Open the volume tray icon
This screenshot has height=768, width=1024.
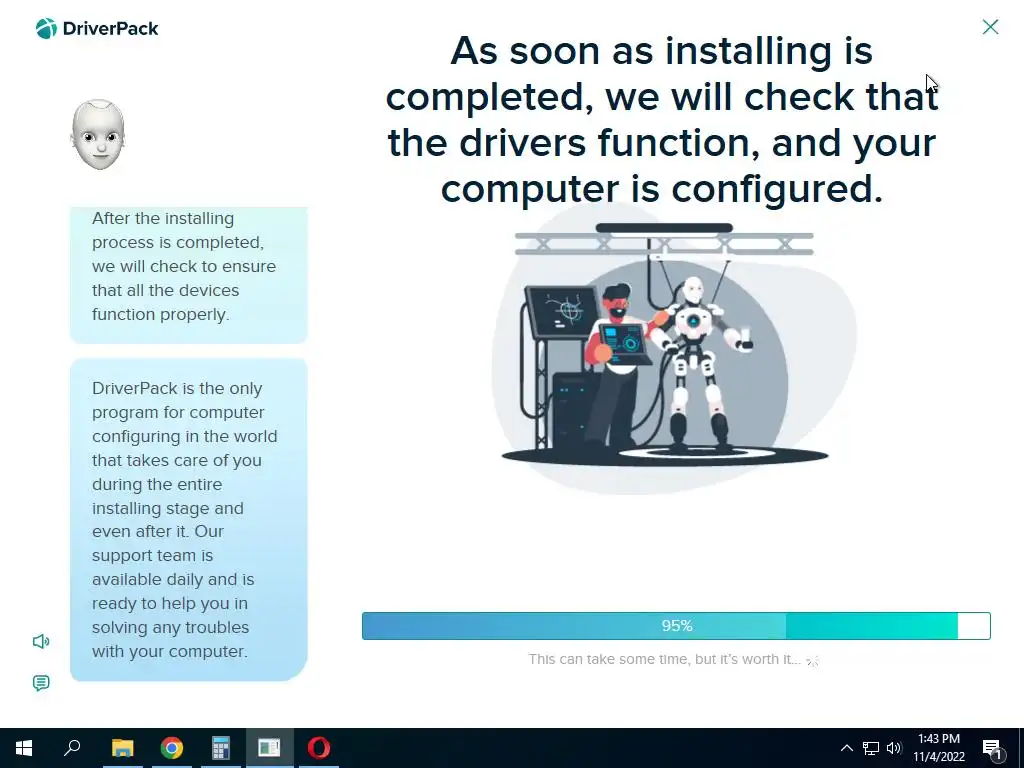894,748
